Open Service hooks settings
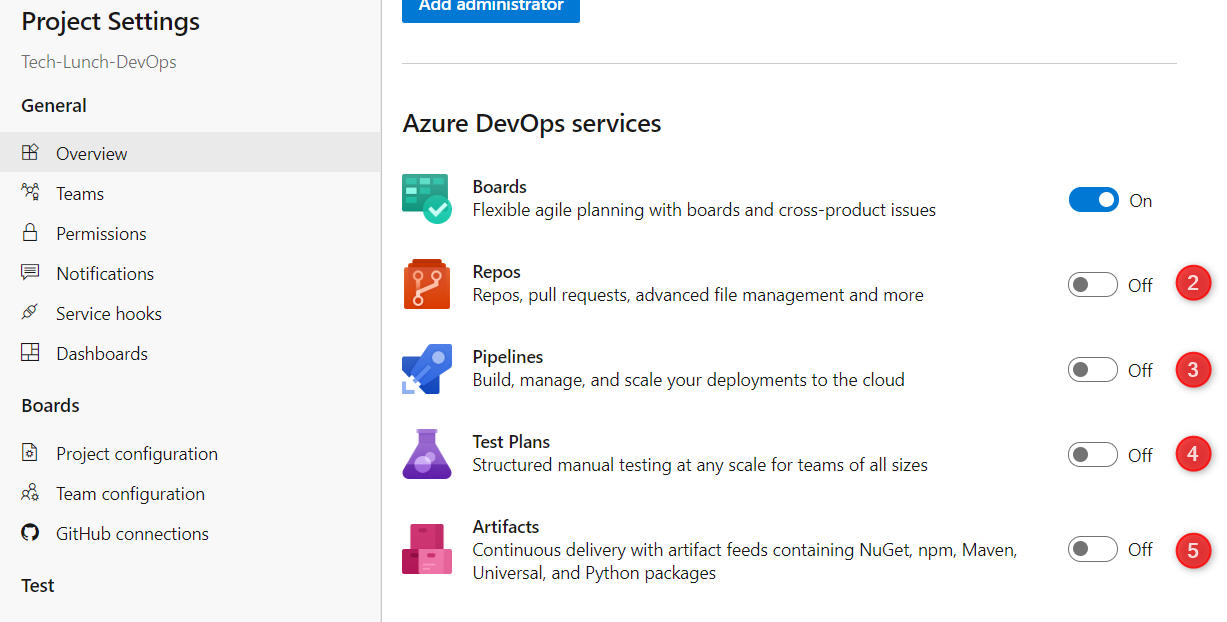The width and height of the screenshot is (1227, 622). (108, 313)
